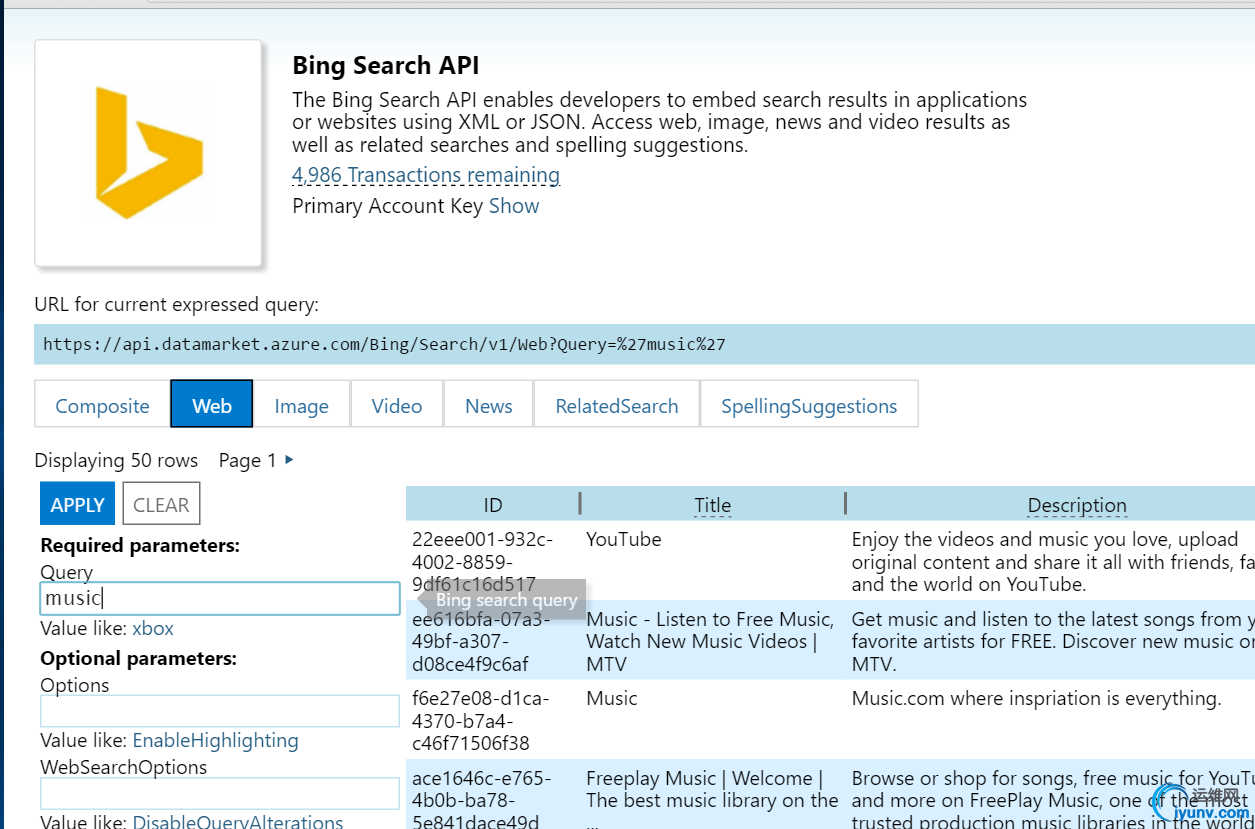Screen dimensions: 1255x829
Task: Click the Bing logo thumbnail
Action: tap(149, 154)
